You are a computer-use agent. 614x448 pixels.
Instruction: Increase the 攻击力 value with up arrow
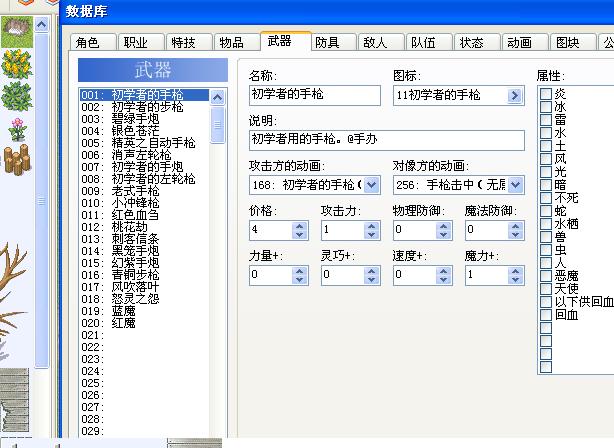(x=371, y=226)
